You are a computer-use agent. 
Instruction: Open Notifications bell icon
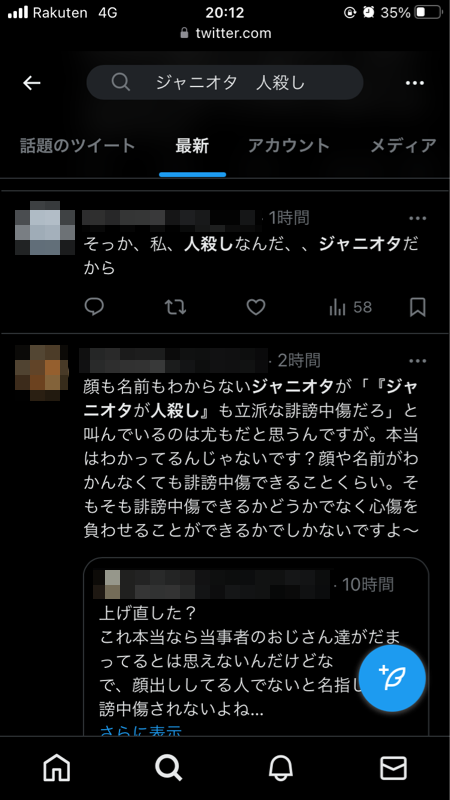(281, 768)
